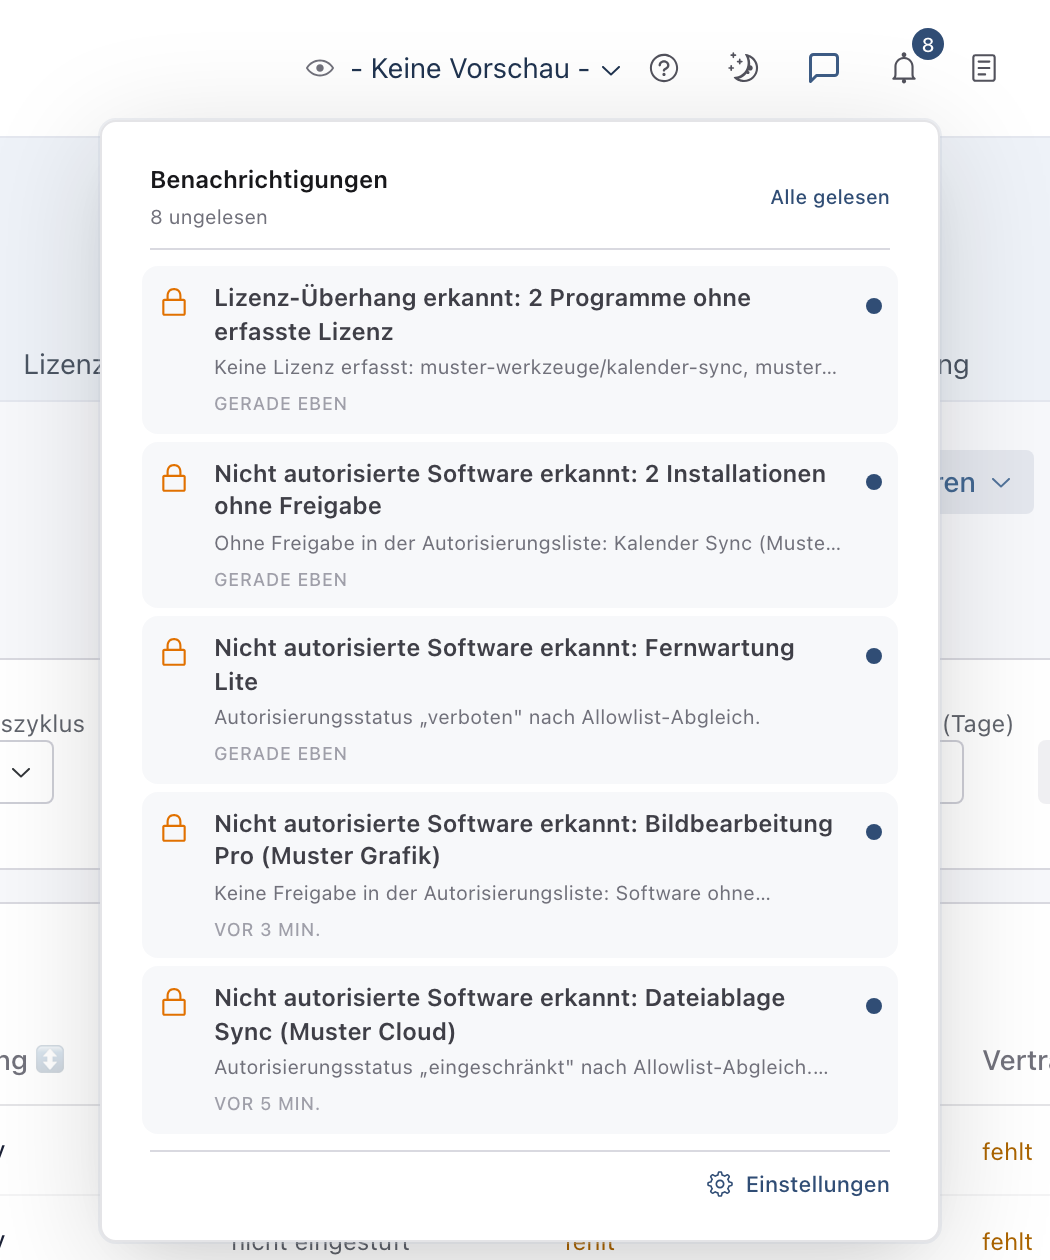1050x1260 pixels.
Task: Click the Alle gelesen link
Action: 829,197
